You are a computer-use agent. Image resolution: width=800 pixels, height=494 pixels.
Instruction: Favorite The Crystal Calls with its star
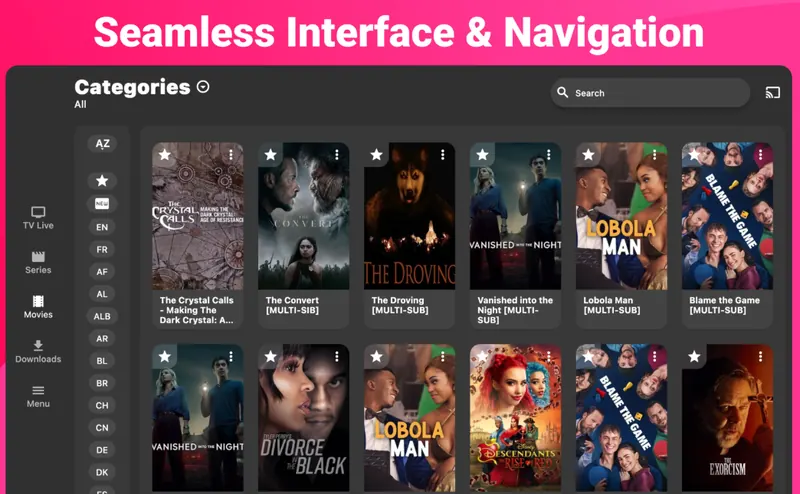164,155
